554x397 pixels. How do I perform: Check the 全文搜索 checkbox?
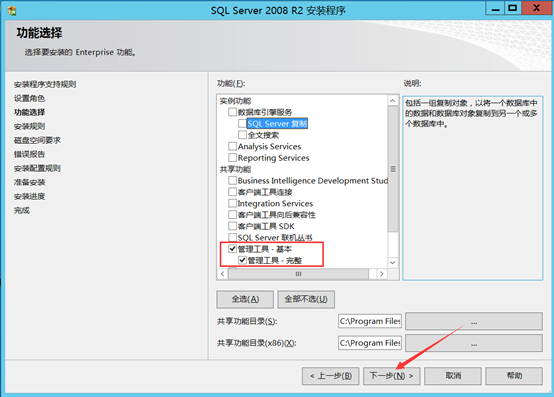coord(242,135)
